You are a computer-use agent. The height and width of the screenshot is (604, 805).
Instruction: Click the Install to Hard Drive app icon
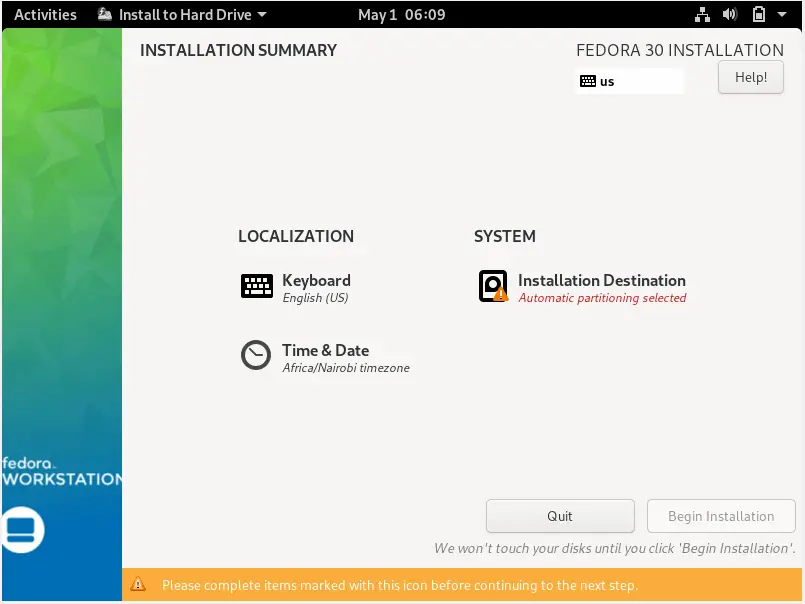(105, 14)
